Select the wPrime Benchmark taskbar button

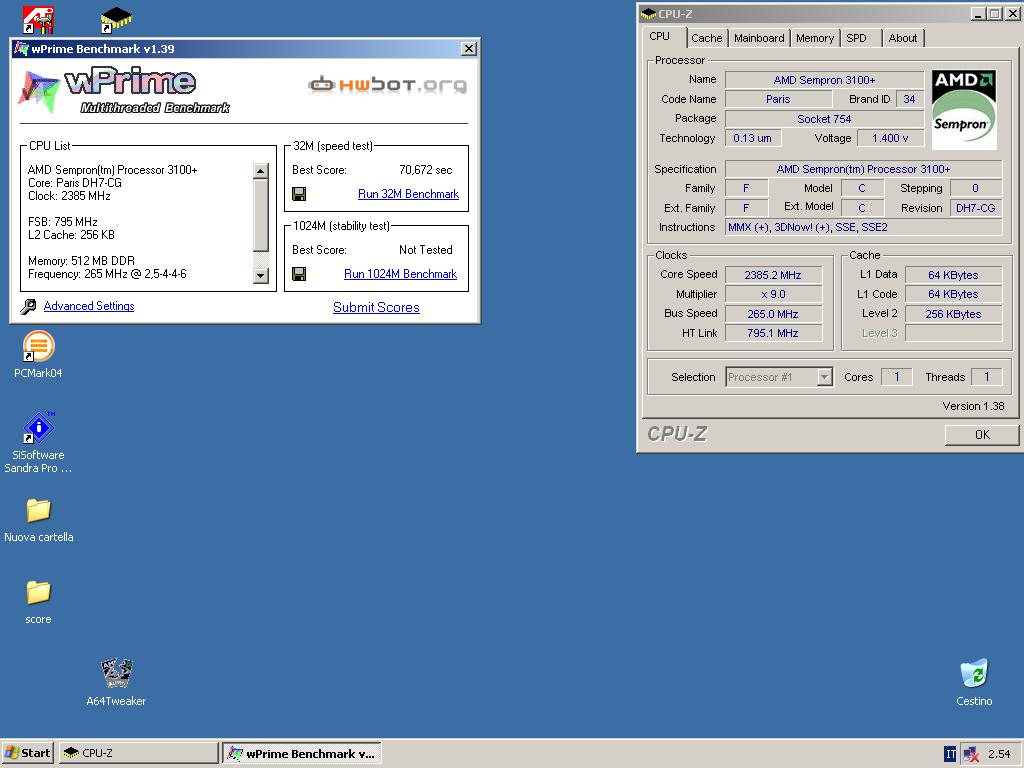pos(302,752)
